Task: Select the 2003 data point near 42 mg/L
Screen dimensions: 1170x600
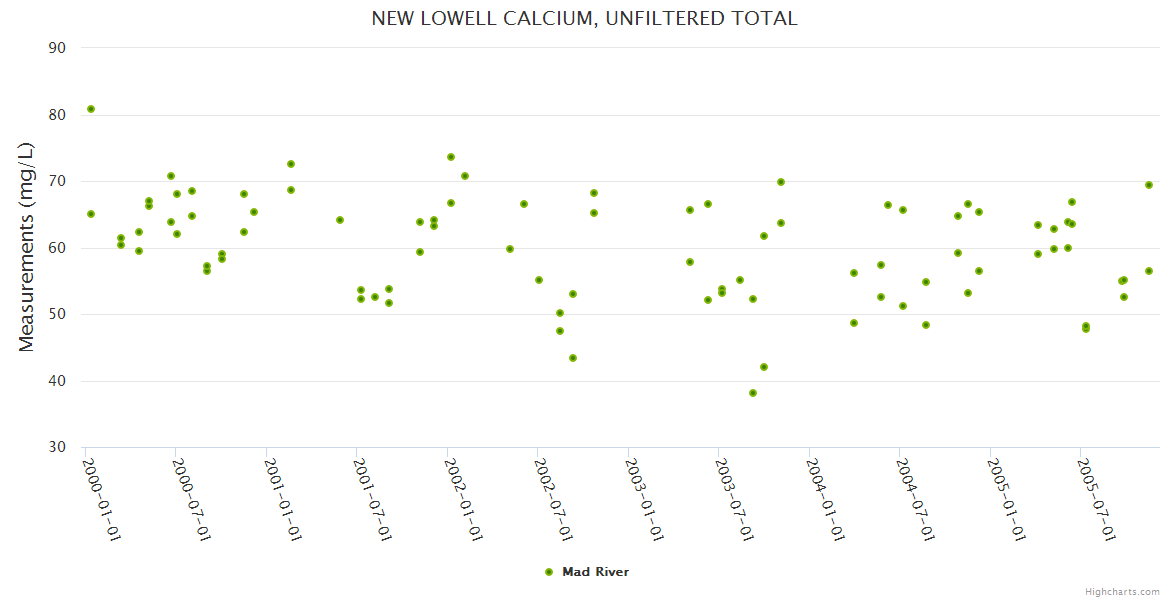Action: pos(764,367)
